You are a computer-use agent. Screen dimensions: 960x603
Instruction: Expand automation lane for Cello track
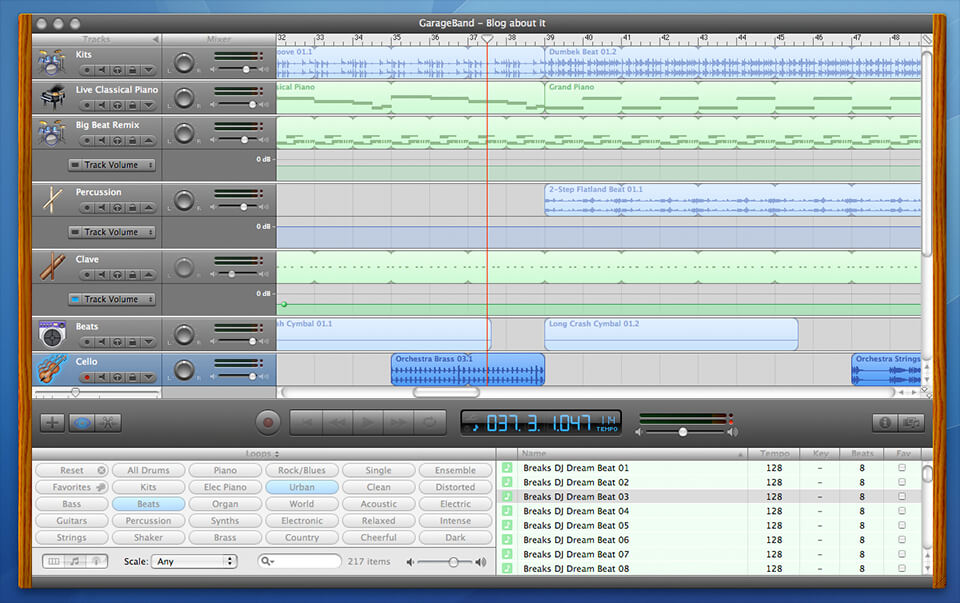148,377
